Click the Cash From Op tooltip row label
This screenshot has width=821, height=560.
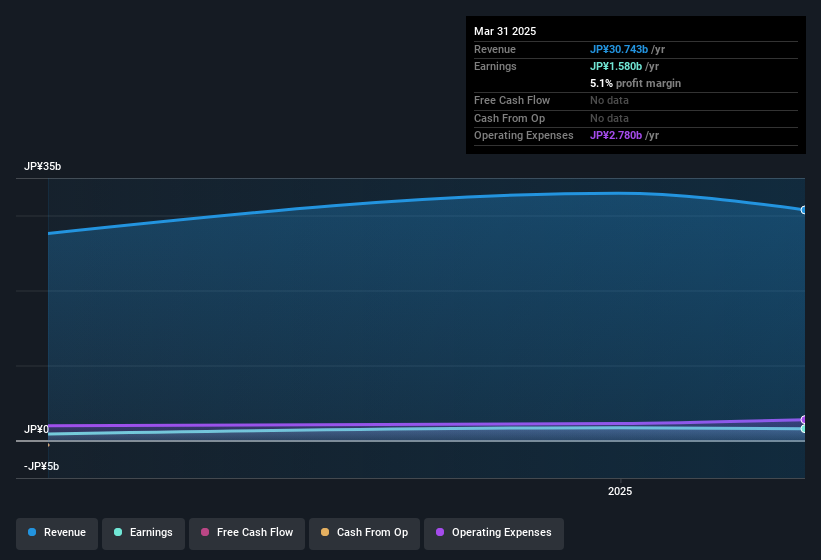(x=509, y=118)
